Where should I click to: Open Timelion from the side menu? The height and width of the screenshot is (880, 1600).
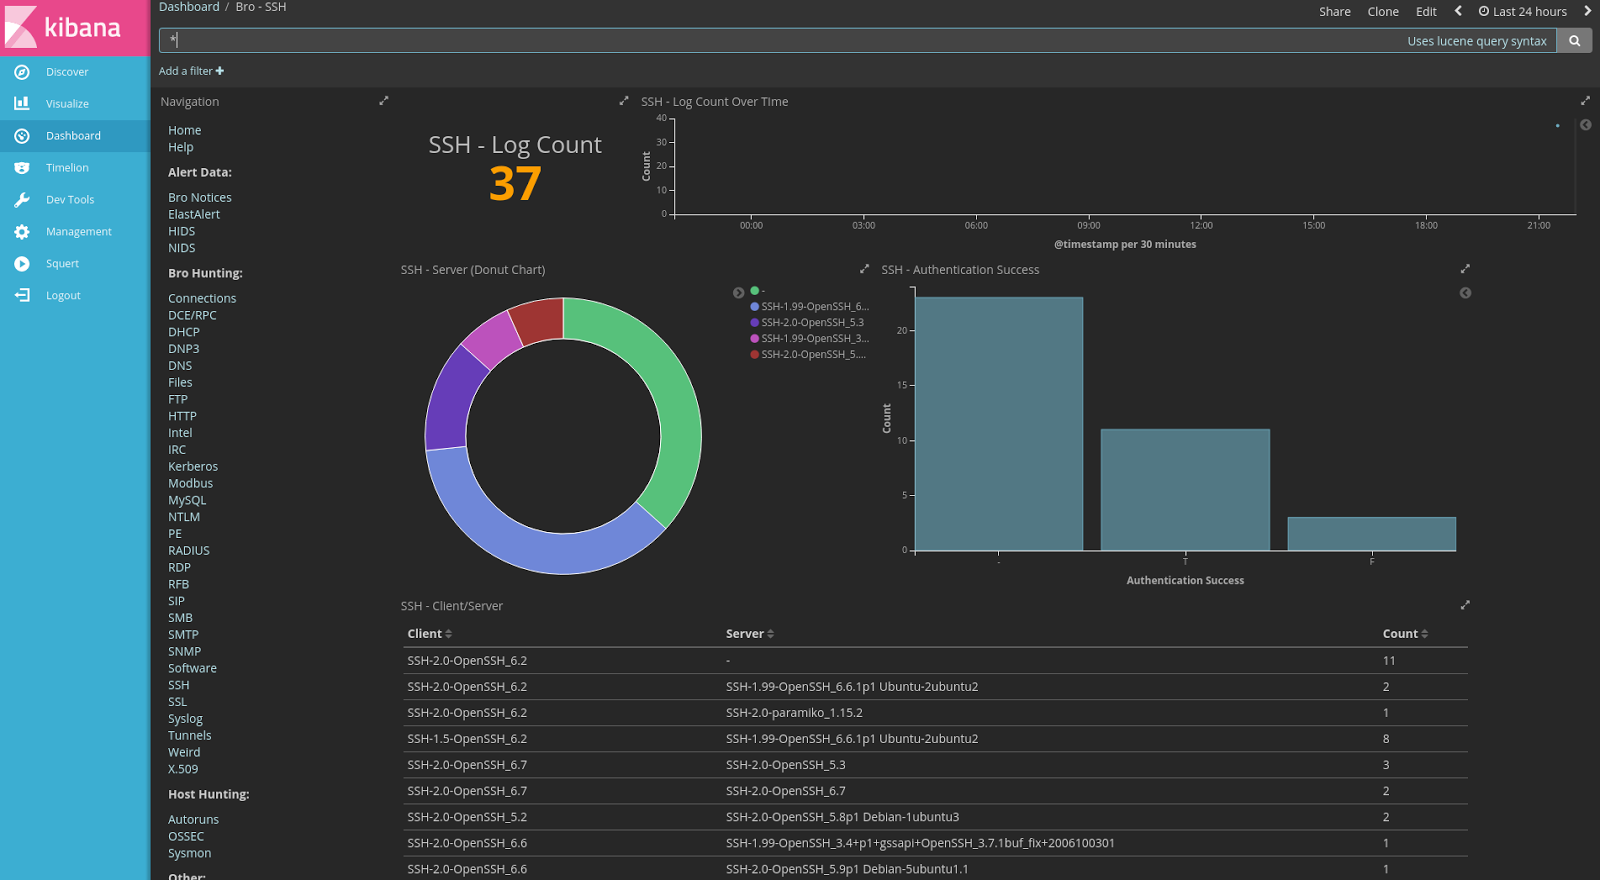coord(67,168)
